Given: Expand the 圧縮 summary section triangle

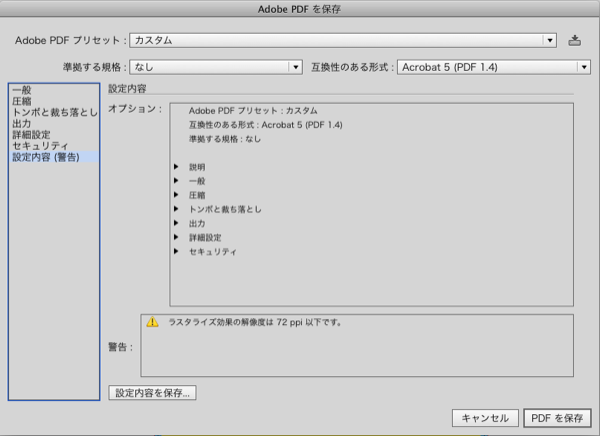Looking at the screenshot, I should 176,194.
